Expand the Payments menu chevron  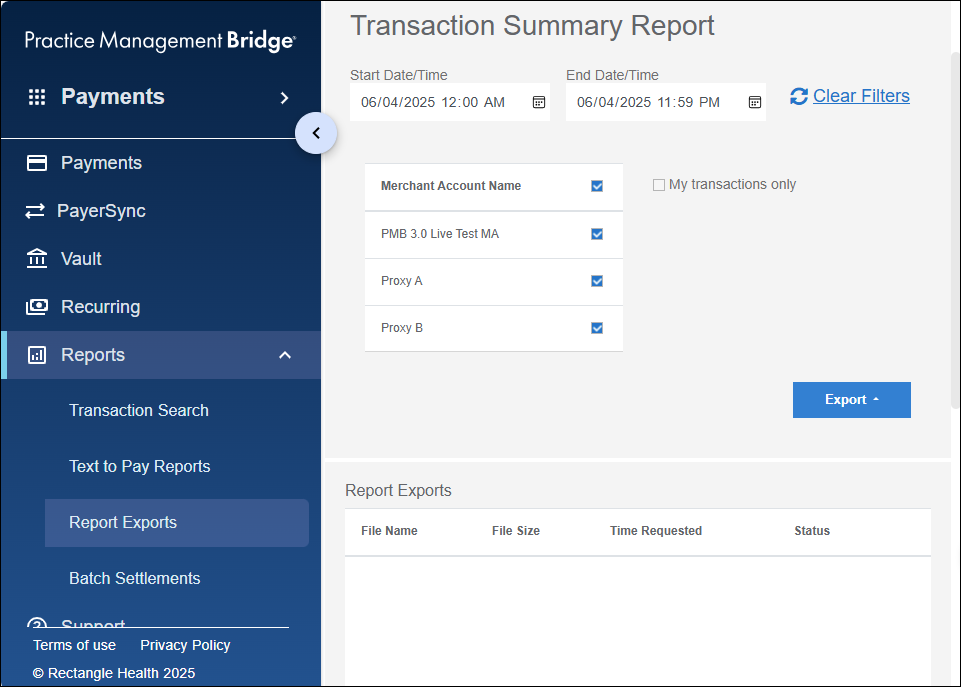(284, 98)
